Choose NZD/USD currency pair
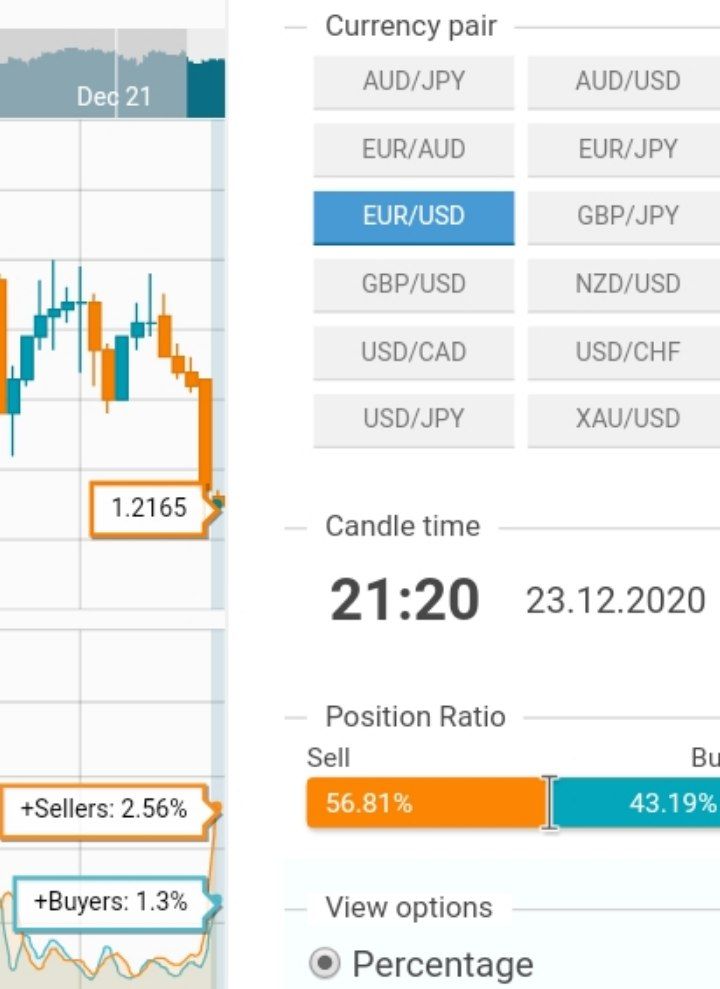The image size is (720, 989). click(x=627, y=284)
